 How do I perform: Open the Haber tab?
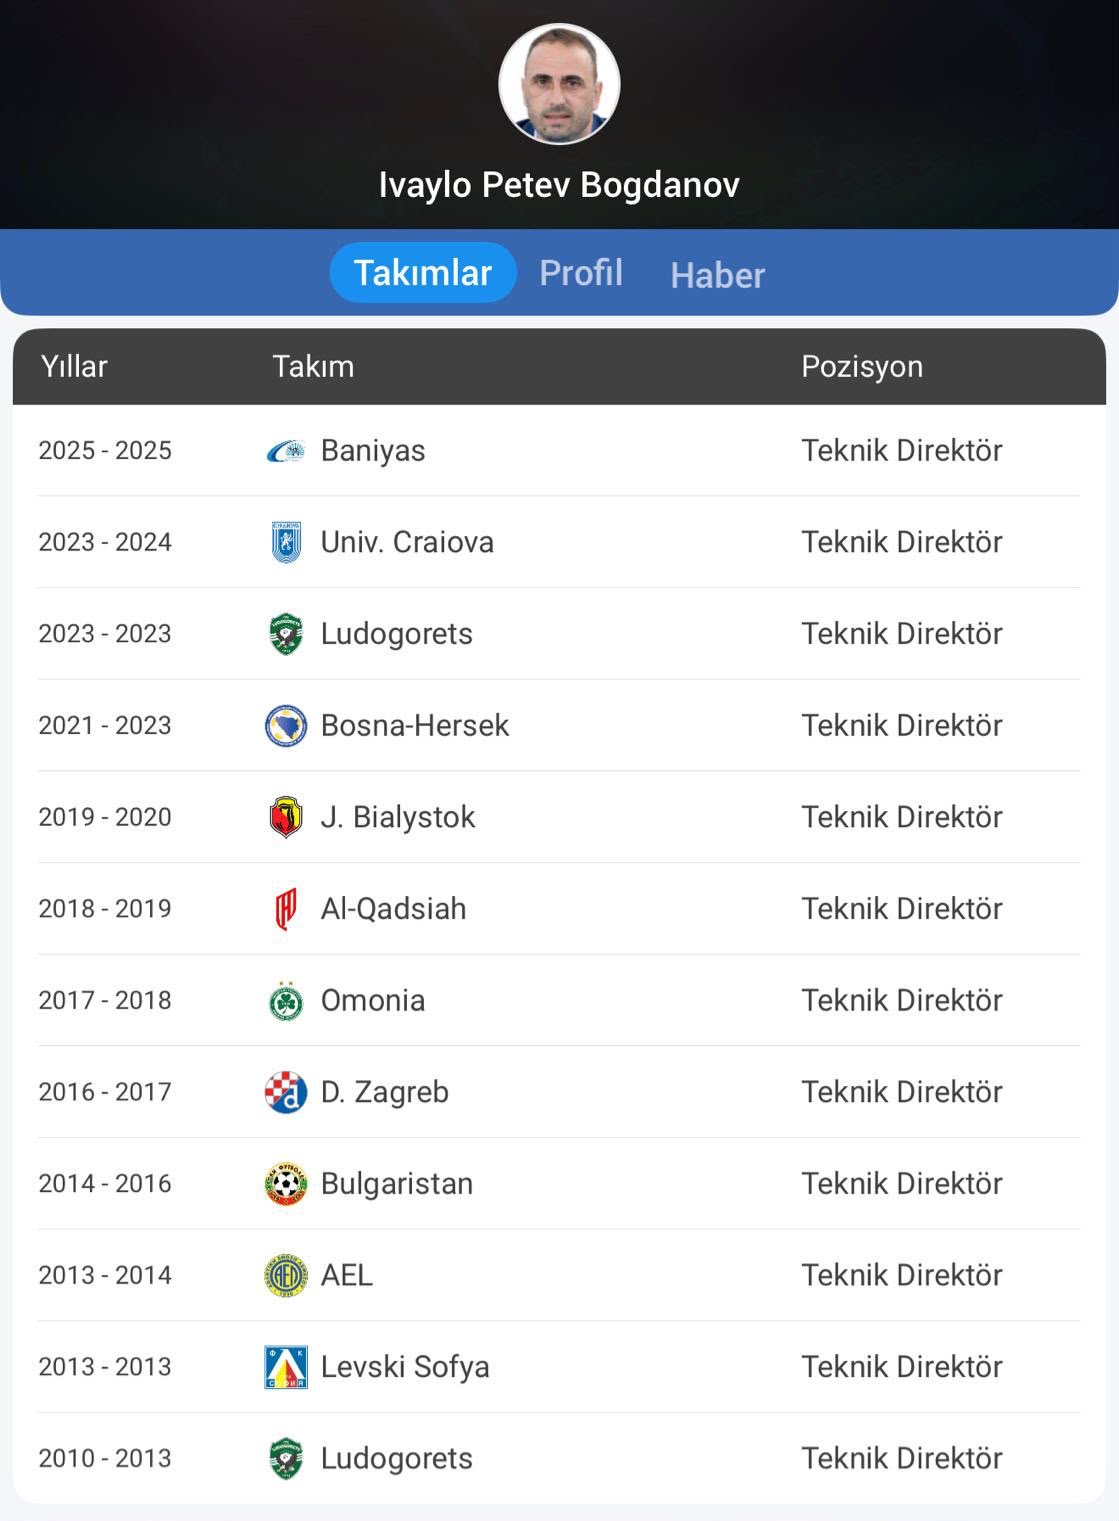tap(717, 275)
